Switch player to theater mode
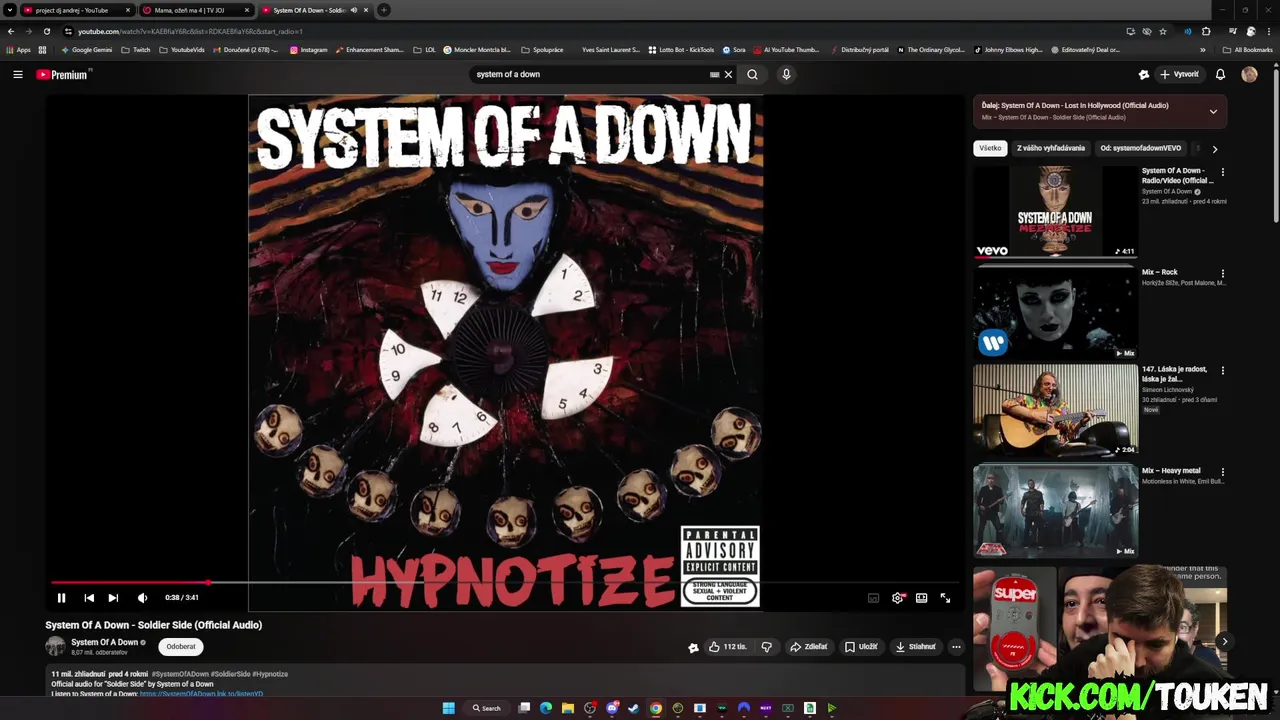Image resolution: width=1280 pixels, height=720 pixels. tap(921, 598)
